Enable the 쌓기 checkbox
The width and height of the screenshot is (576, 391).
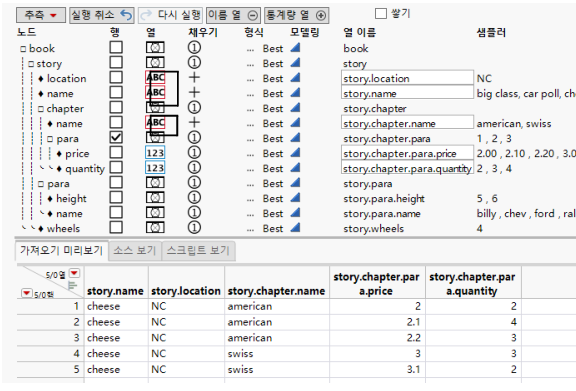pyautogui.click(x=381, y=14)
